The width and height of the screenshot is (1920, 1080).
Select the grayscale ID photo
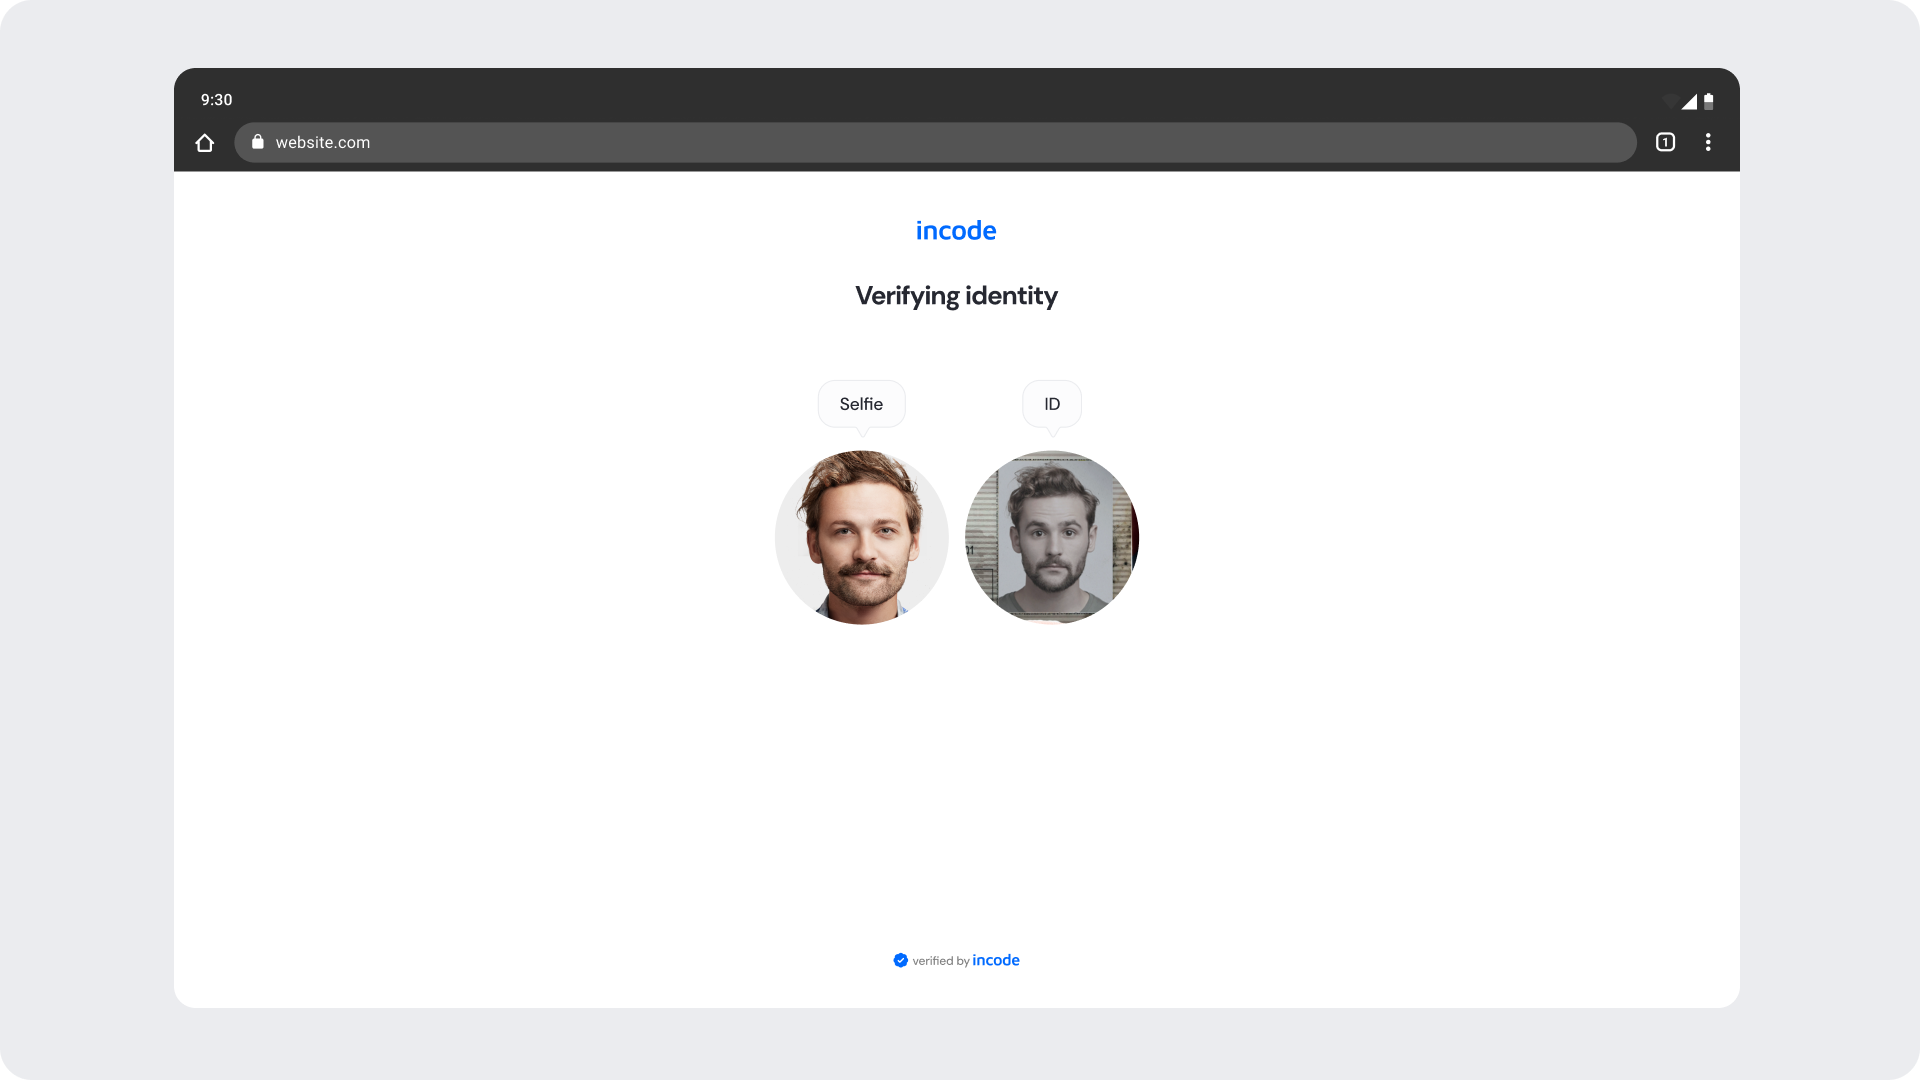click(1051, 537)
